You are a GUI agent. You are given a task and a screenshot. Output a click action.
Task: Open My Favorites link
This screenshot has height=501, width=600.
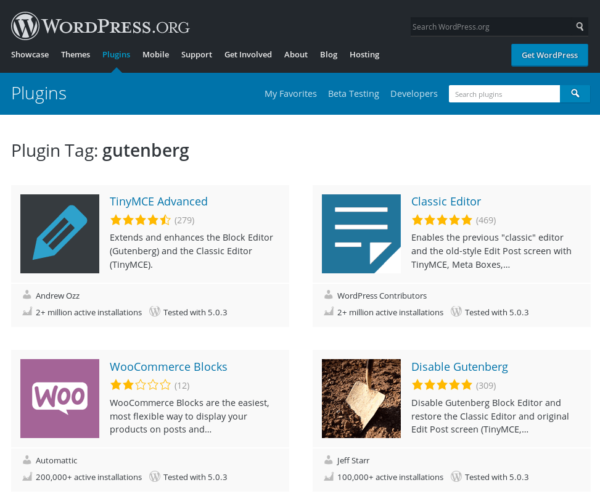290,94
